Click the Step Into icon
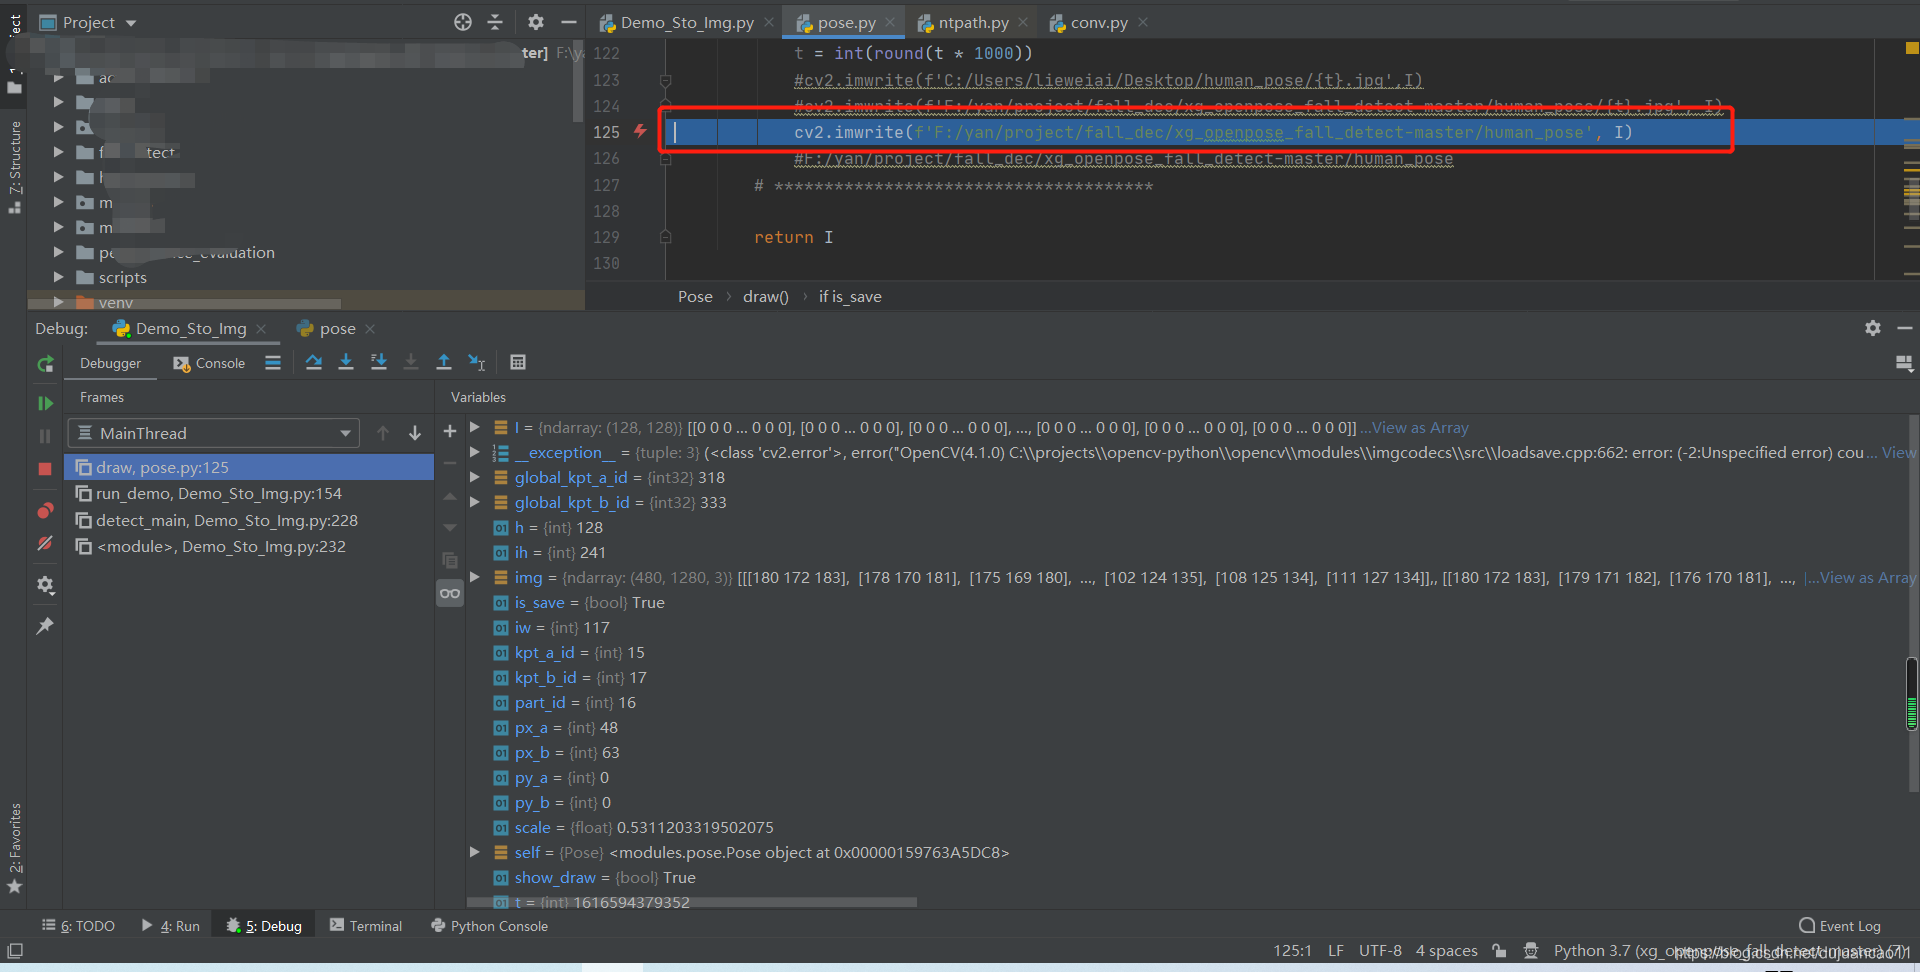This screenshot has width=1920, height=972. point(346,362)
